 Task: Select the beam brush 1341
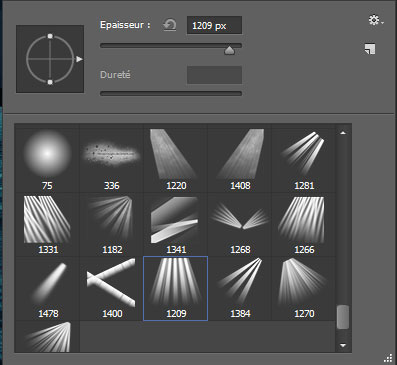(x=175, y=225)
